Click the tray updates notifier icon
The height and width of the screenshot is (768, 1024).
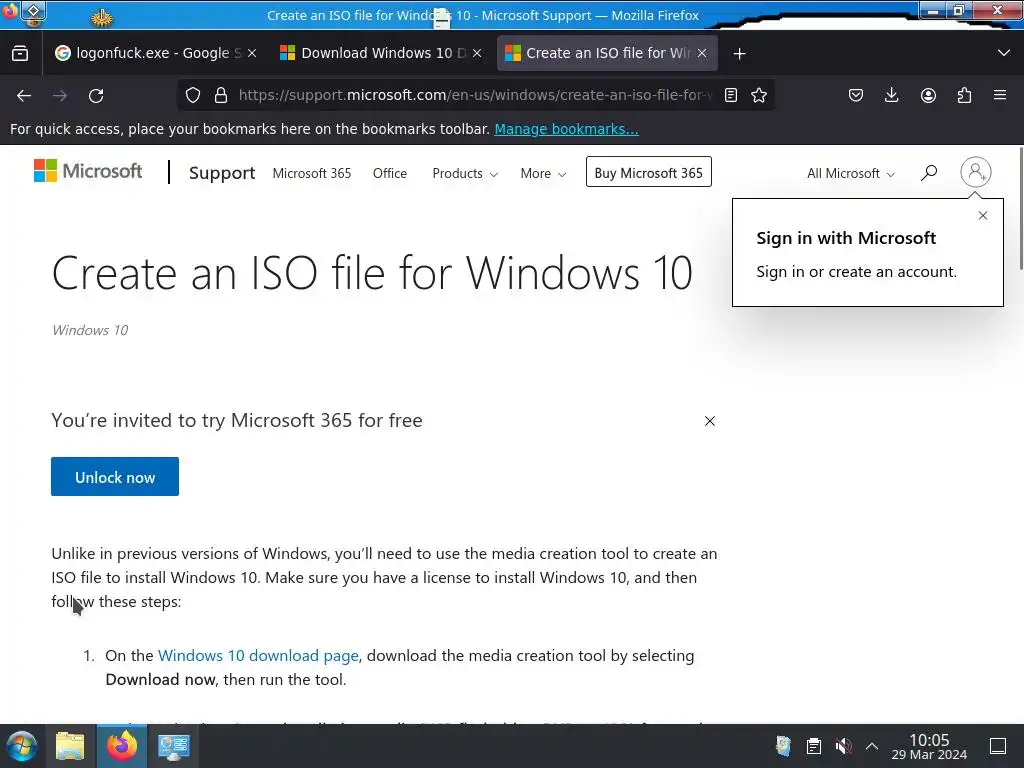pyautogui.click(x=783, y=746)
